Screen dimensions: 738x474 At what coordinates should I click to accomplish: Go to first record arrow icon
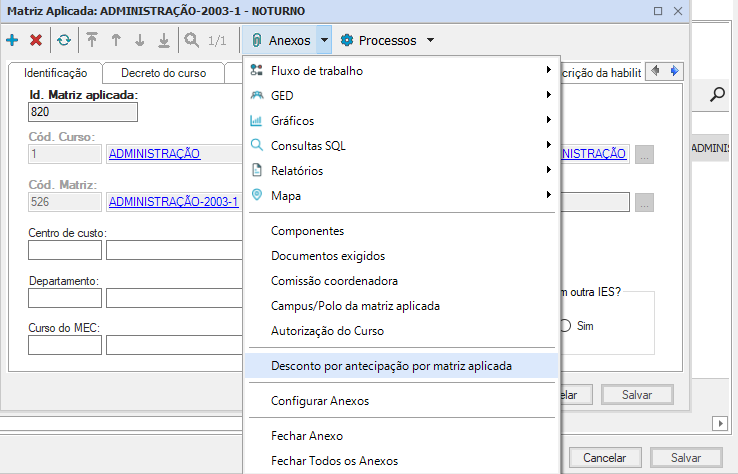pyautogui.click(x=92, y=41)
